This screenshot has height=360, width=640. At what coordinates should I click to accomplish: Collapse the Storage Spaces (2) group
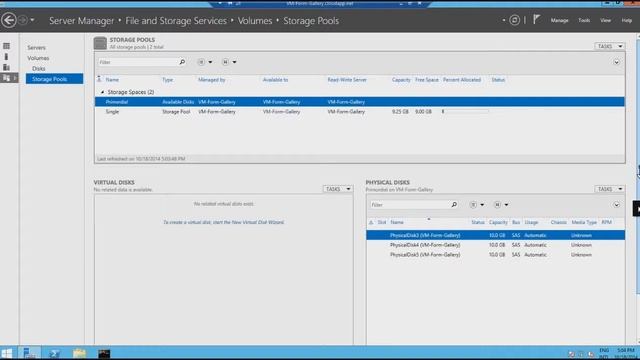point(102,92)
